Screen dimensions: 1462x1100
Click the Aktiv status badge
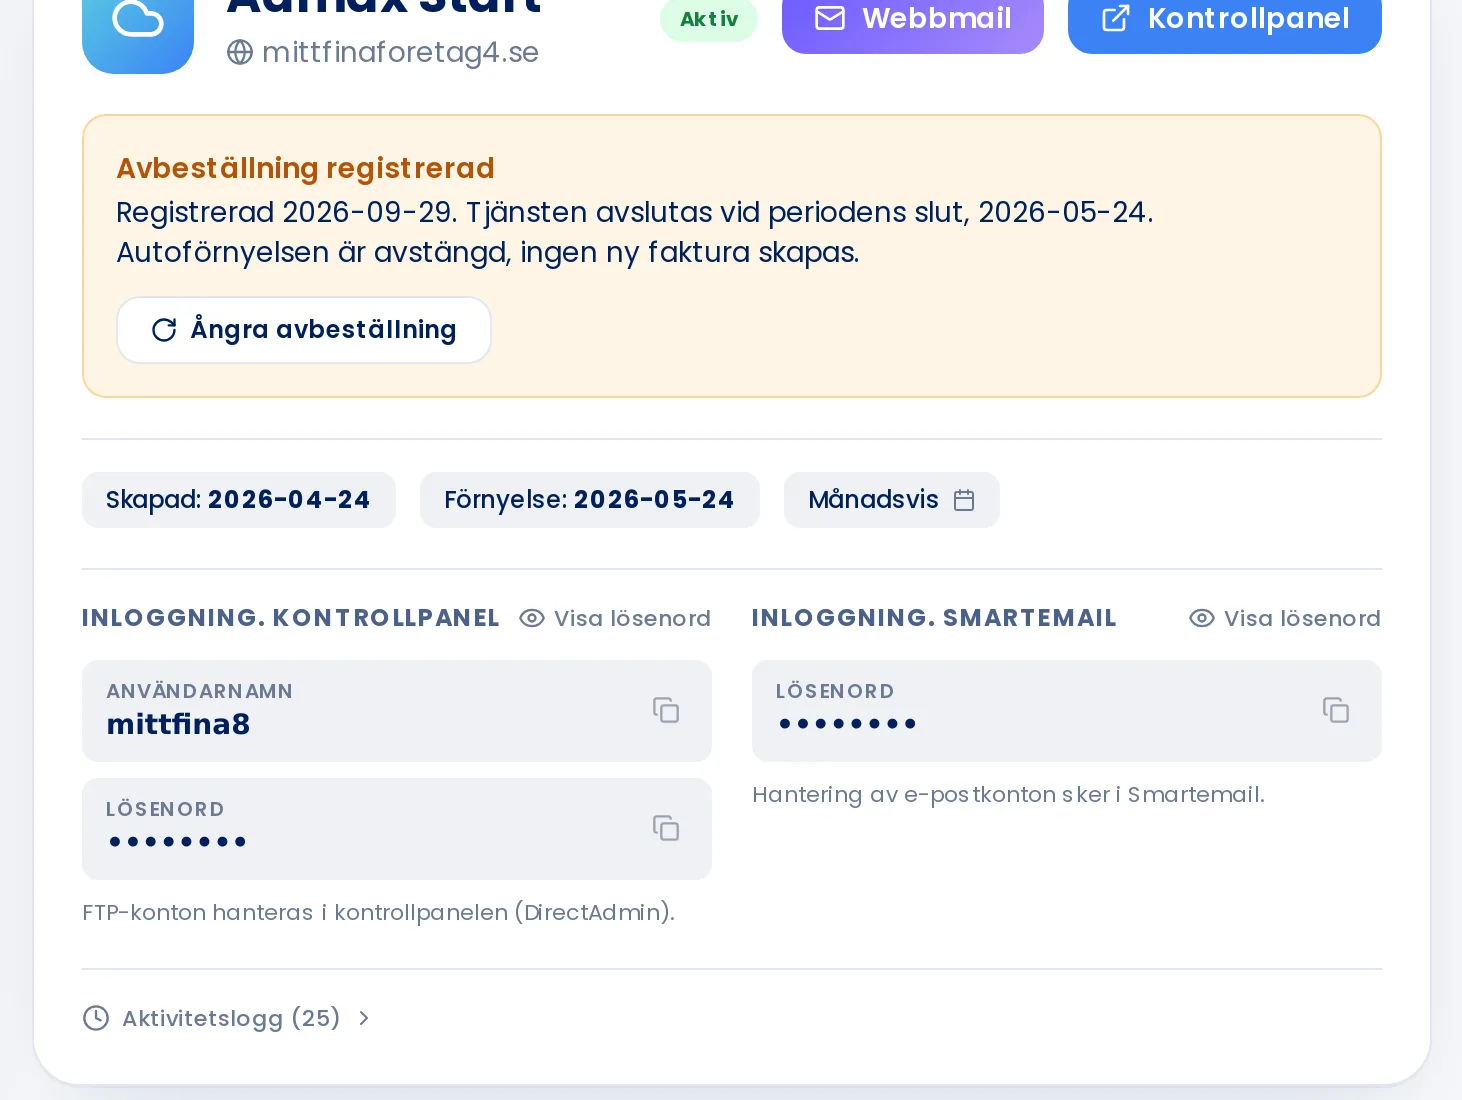709,19
